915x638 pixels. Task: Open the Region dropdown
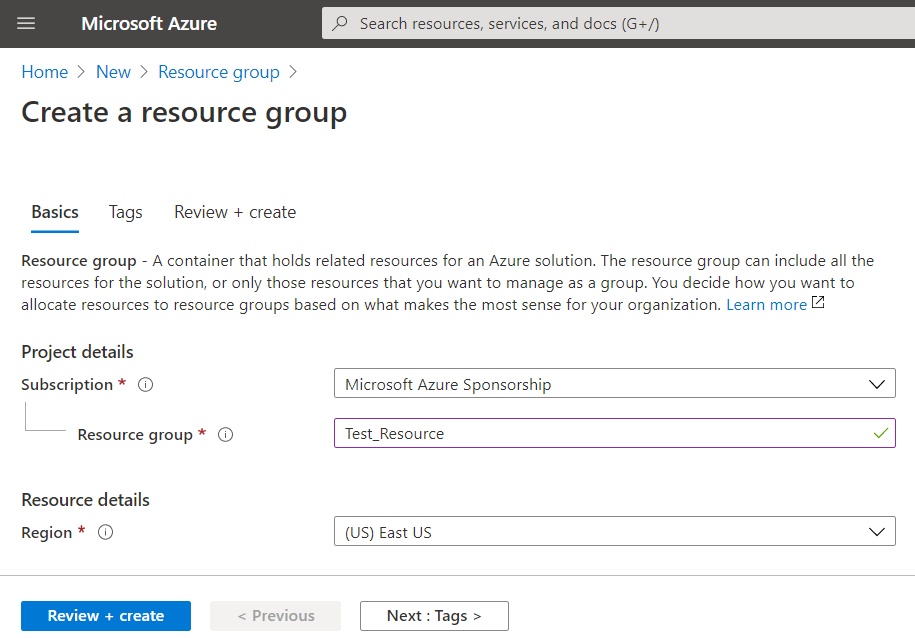[x=614, y=531]
